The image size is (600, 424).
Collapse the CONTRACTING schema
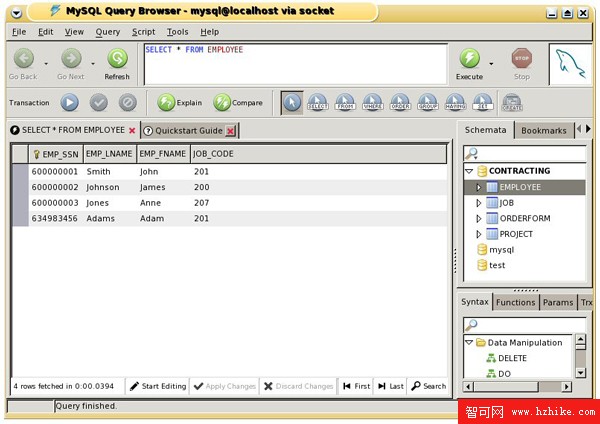click(469, 171)
